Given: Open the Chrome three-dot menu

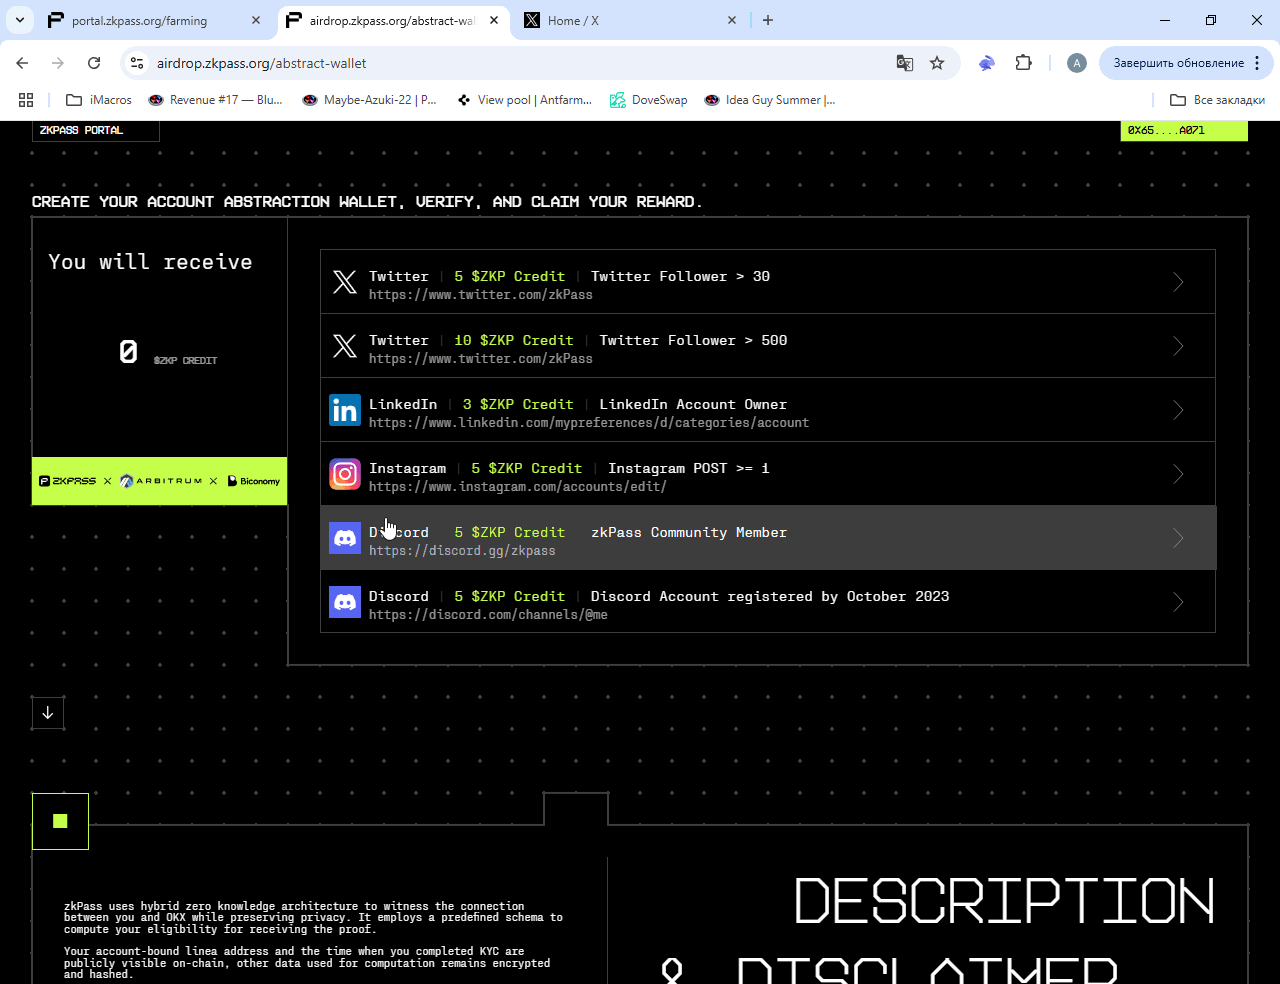Looking at the screenshot, I should [x=1257, y=63].
